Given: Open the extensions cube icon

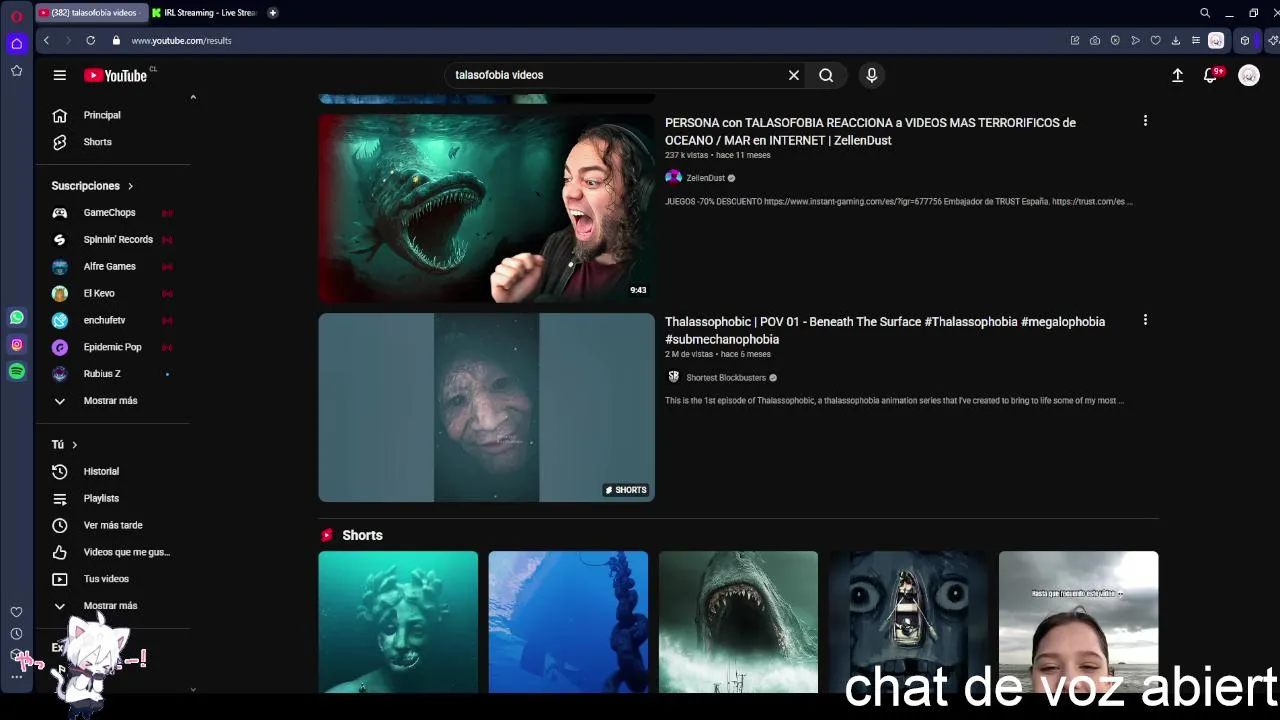Looking at the screenshot, I should (1245, 40).
